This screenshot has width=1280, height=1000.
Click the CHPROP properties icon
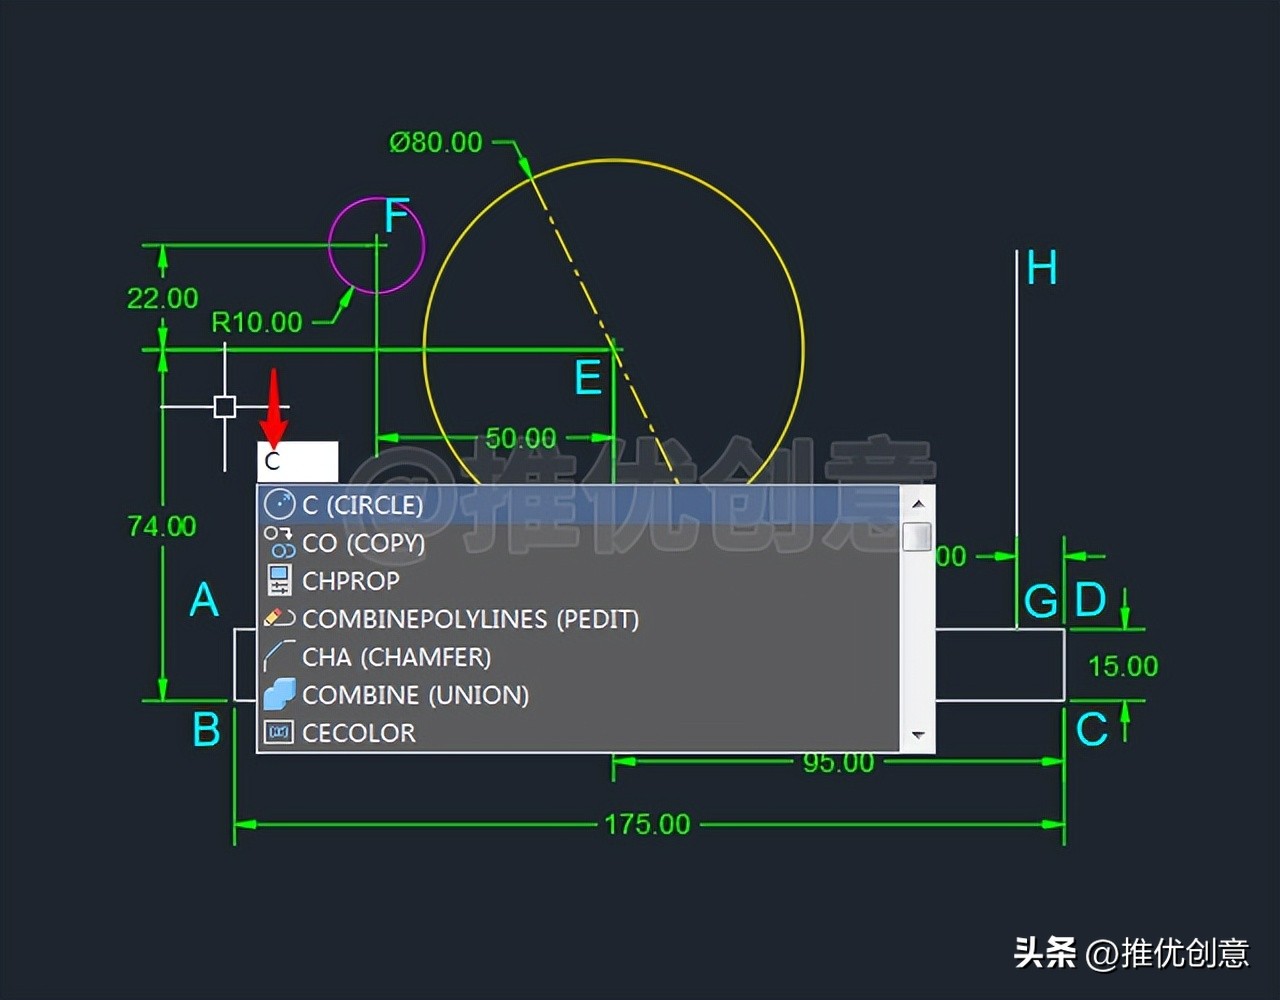pos(281,580)
